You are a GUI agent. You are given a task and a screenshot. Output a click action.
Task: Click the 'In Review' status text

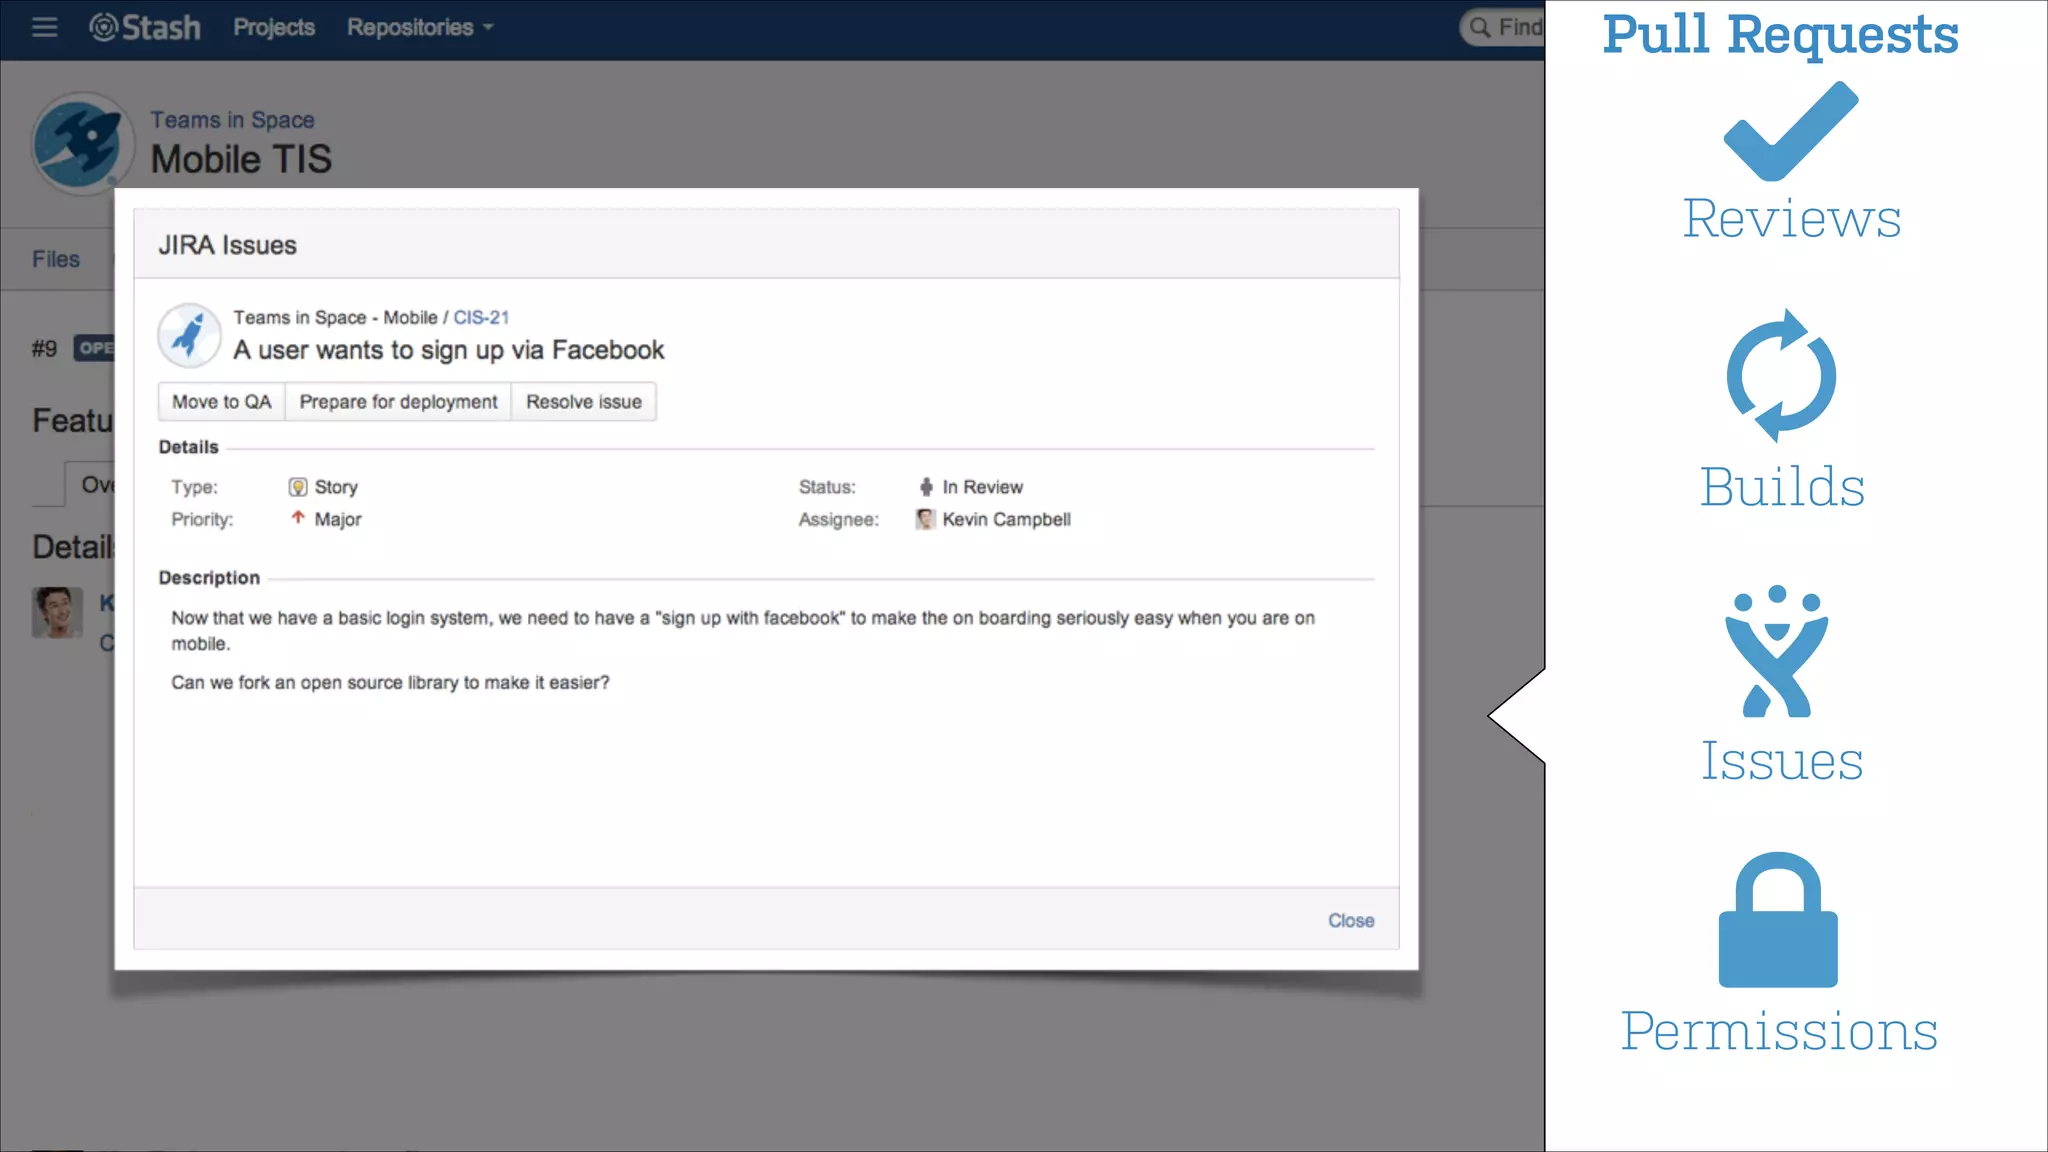click(982, 487)
